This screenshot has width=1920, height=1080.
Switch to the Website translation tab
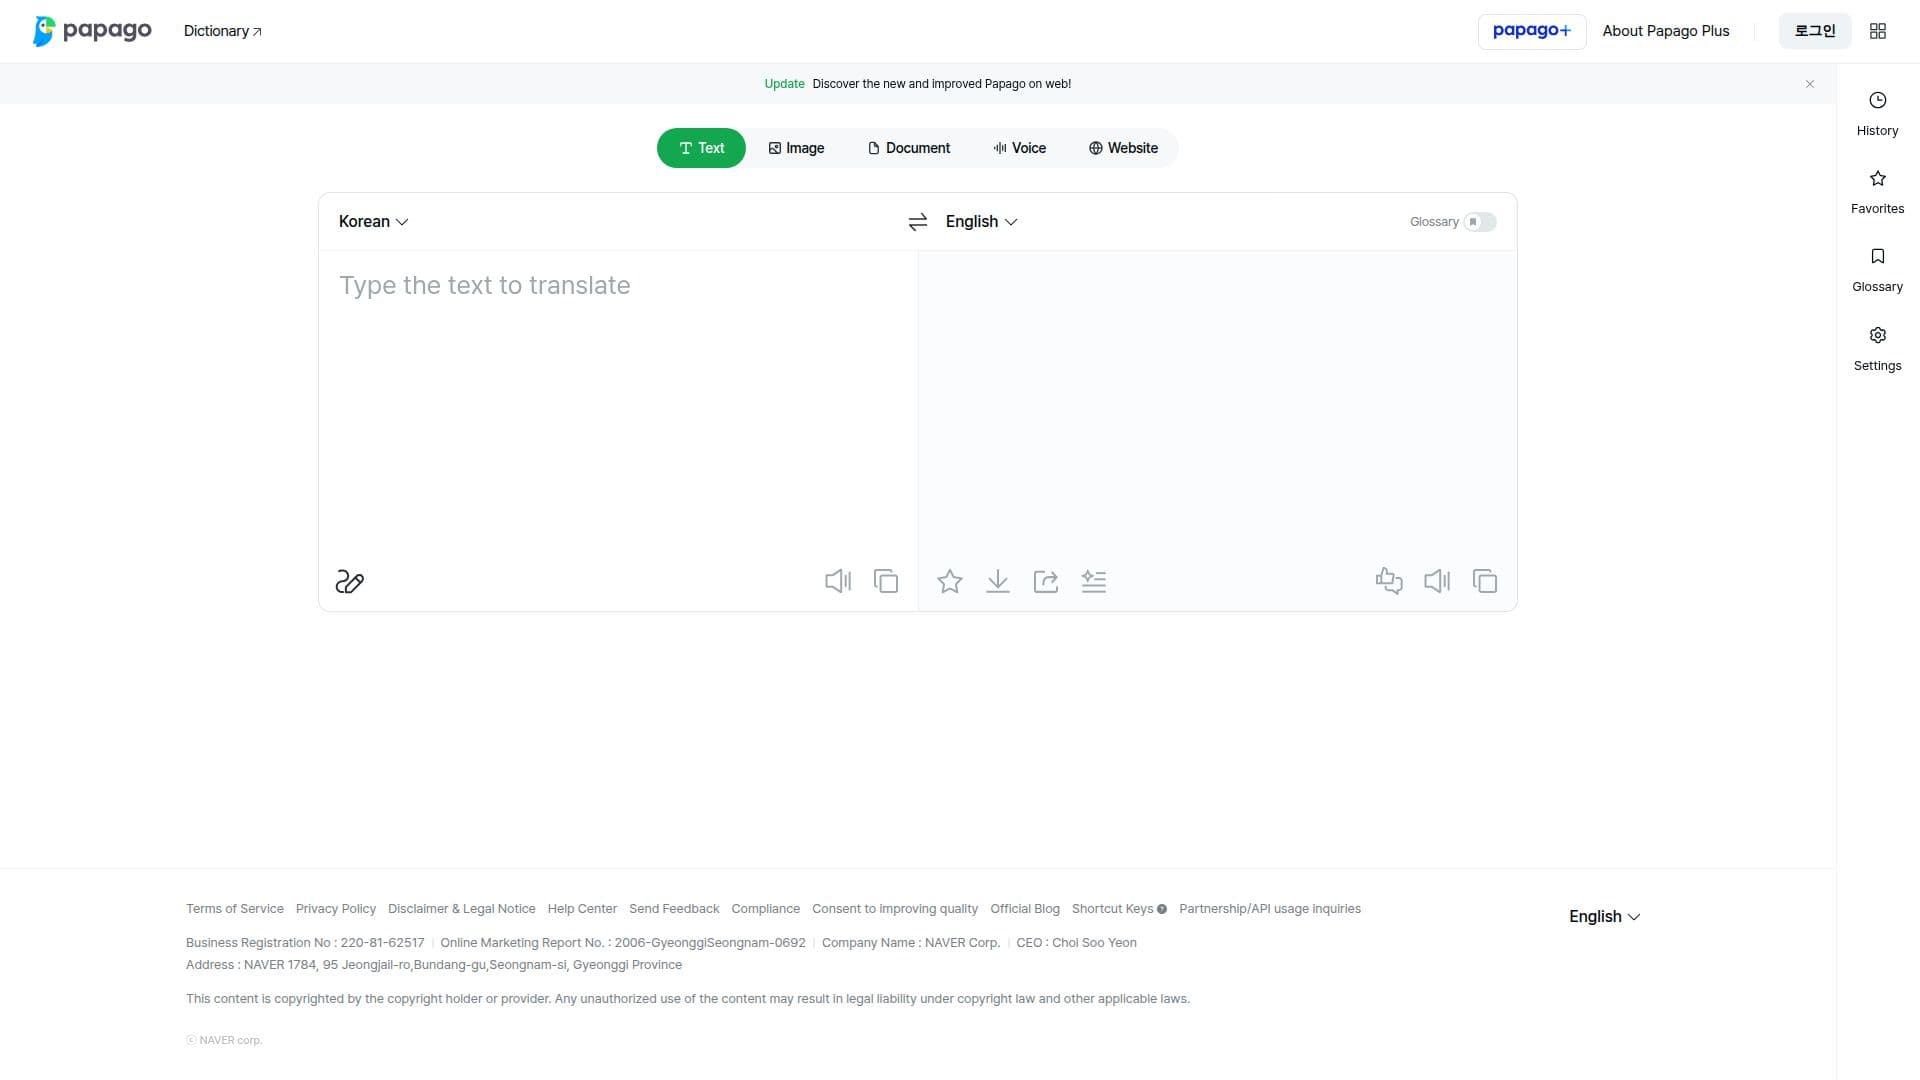point(1123,148)
